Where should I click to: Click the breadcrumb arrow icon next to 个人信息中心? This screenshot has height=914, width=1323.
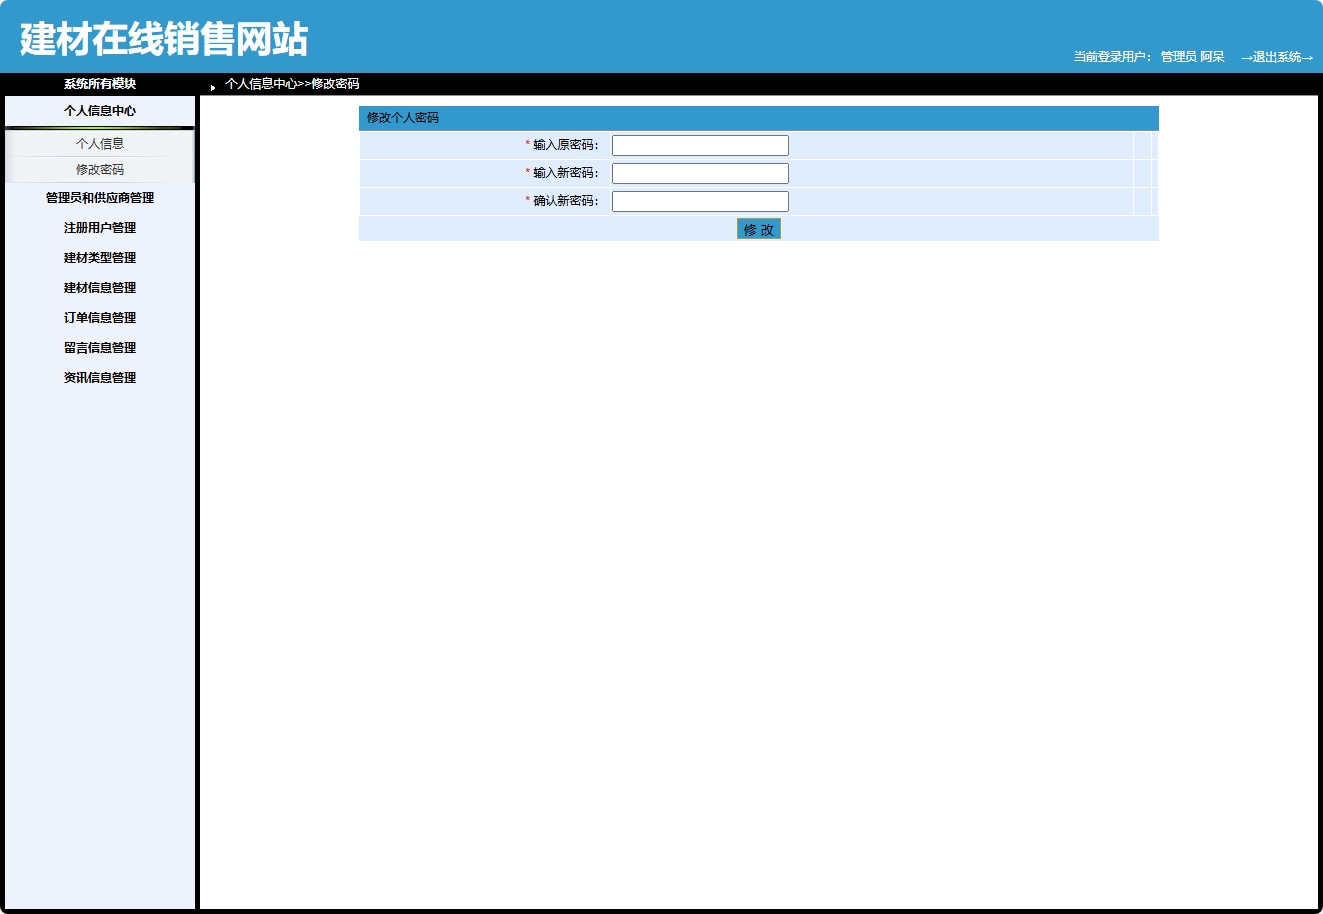210,84
